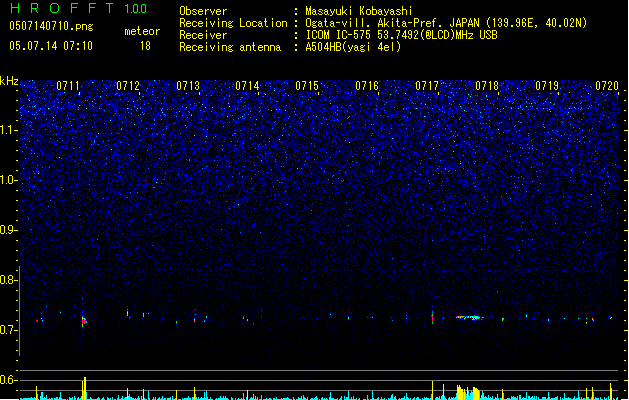Click the kHz axis unit label
The image size is (629, 400).
click(9, 81)
